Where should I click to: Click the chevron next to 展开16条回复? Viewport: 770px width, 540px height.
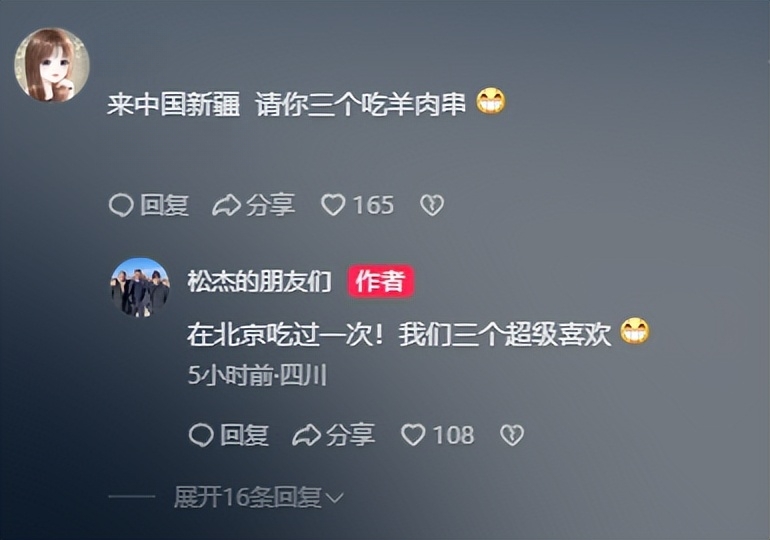(334, 499)
